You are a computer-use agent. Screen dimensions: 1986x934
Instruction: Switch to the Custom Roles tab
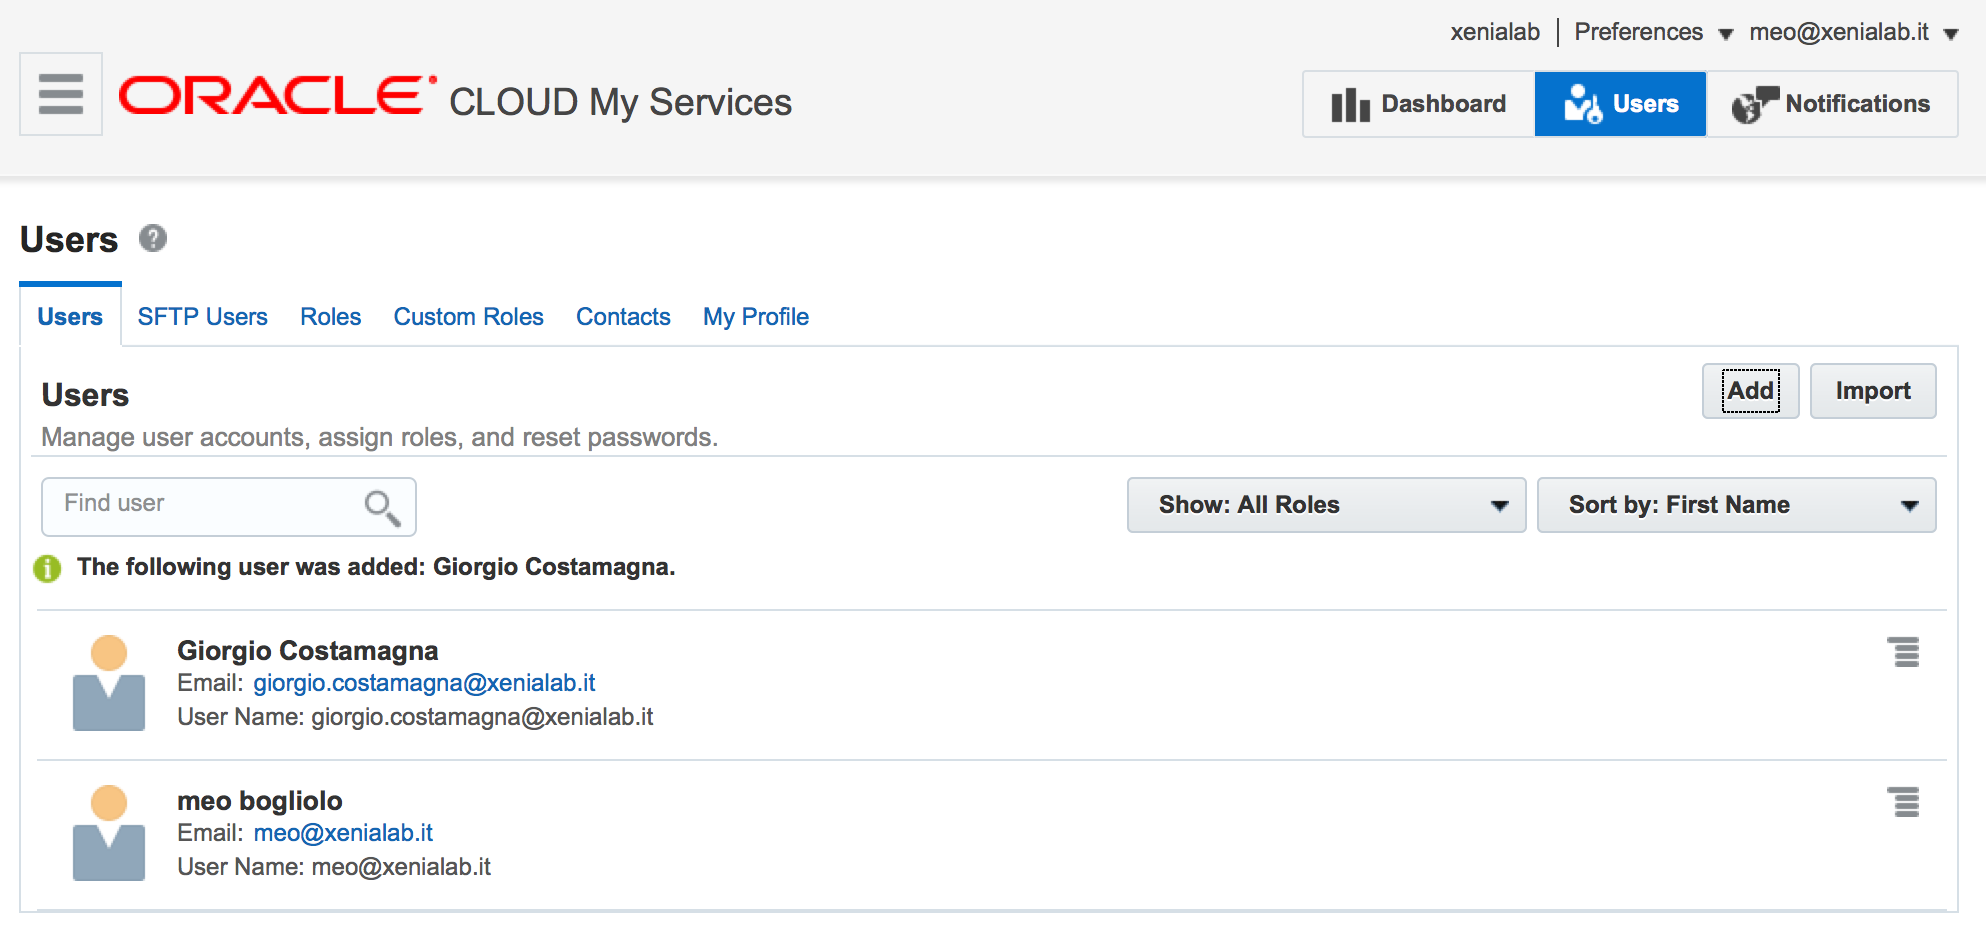(x=468, y=317)
